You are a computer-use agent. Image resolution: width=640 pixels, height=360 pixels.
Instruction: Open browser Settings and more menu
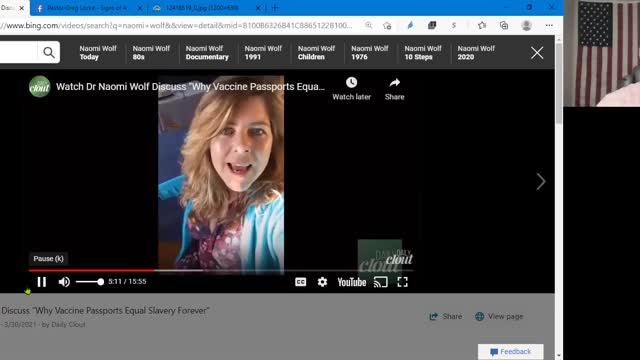click(x=549, y=25)
